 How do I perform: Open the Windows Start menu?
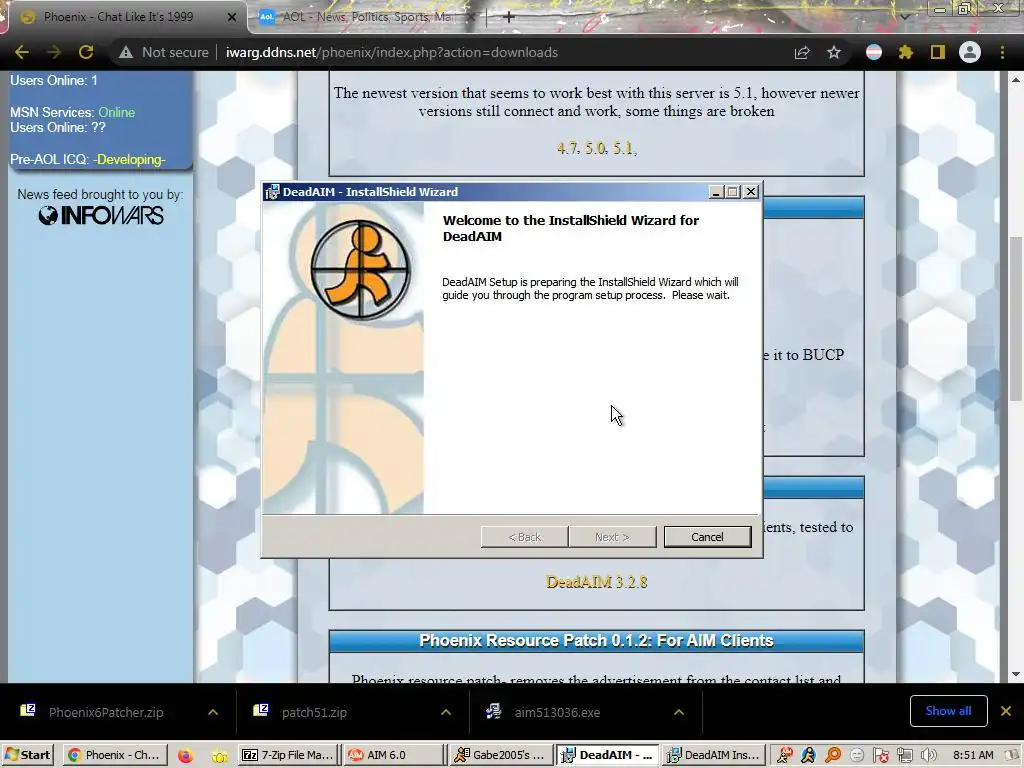click(x=28, y=755)
